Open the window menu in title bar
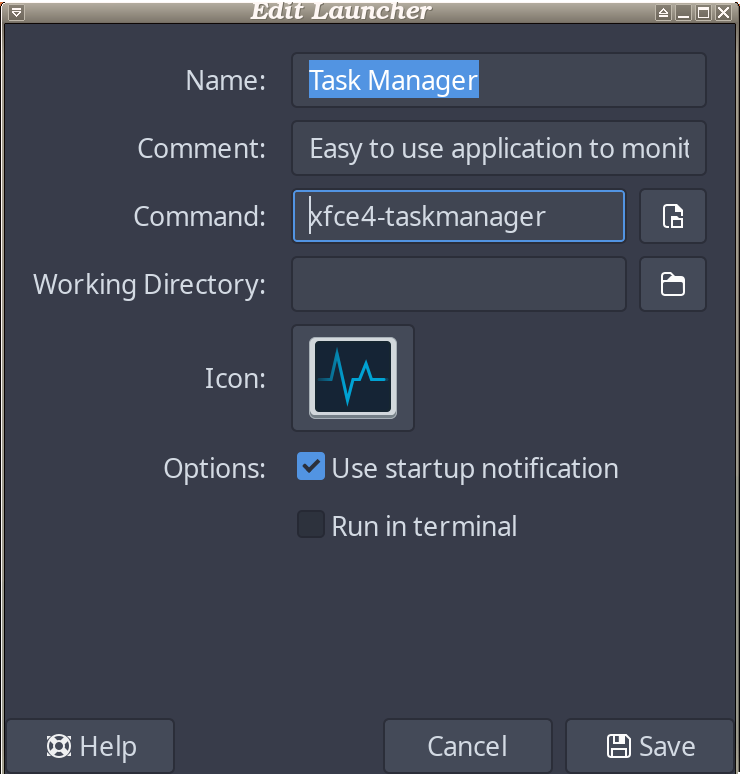 coord(16,12)
